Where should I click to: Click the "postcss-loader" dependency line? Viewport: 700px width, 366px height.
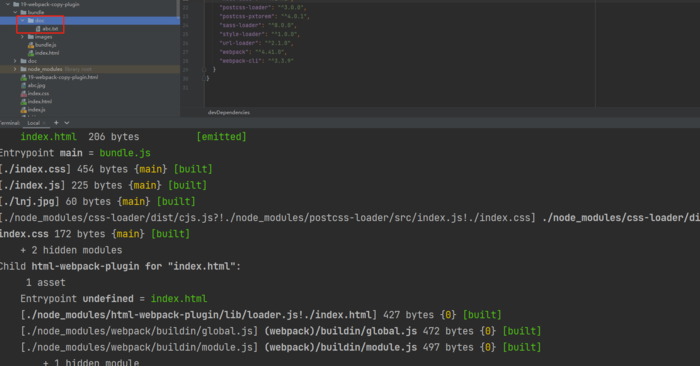click(262, 7)
